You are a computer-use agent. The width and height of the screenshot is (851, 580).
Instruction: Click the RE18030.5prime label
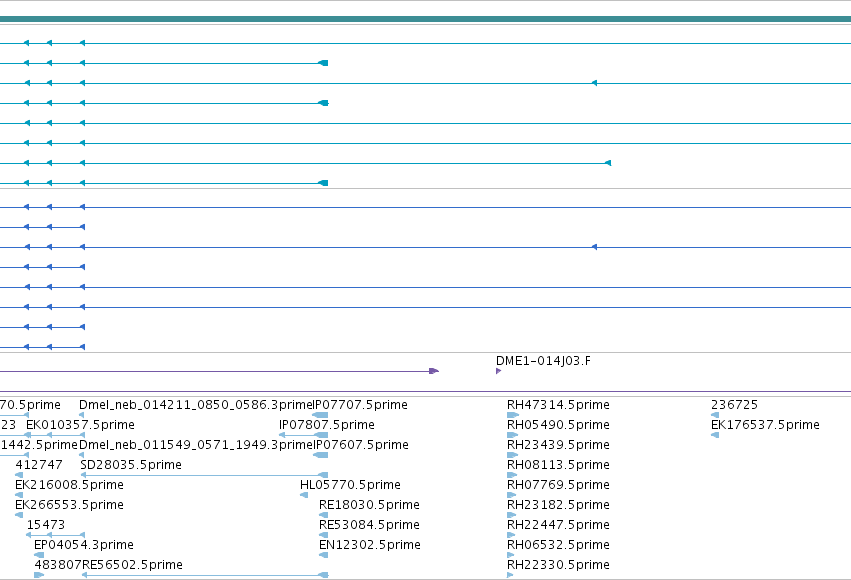click(369, 505)
